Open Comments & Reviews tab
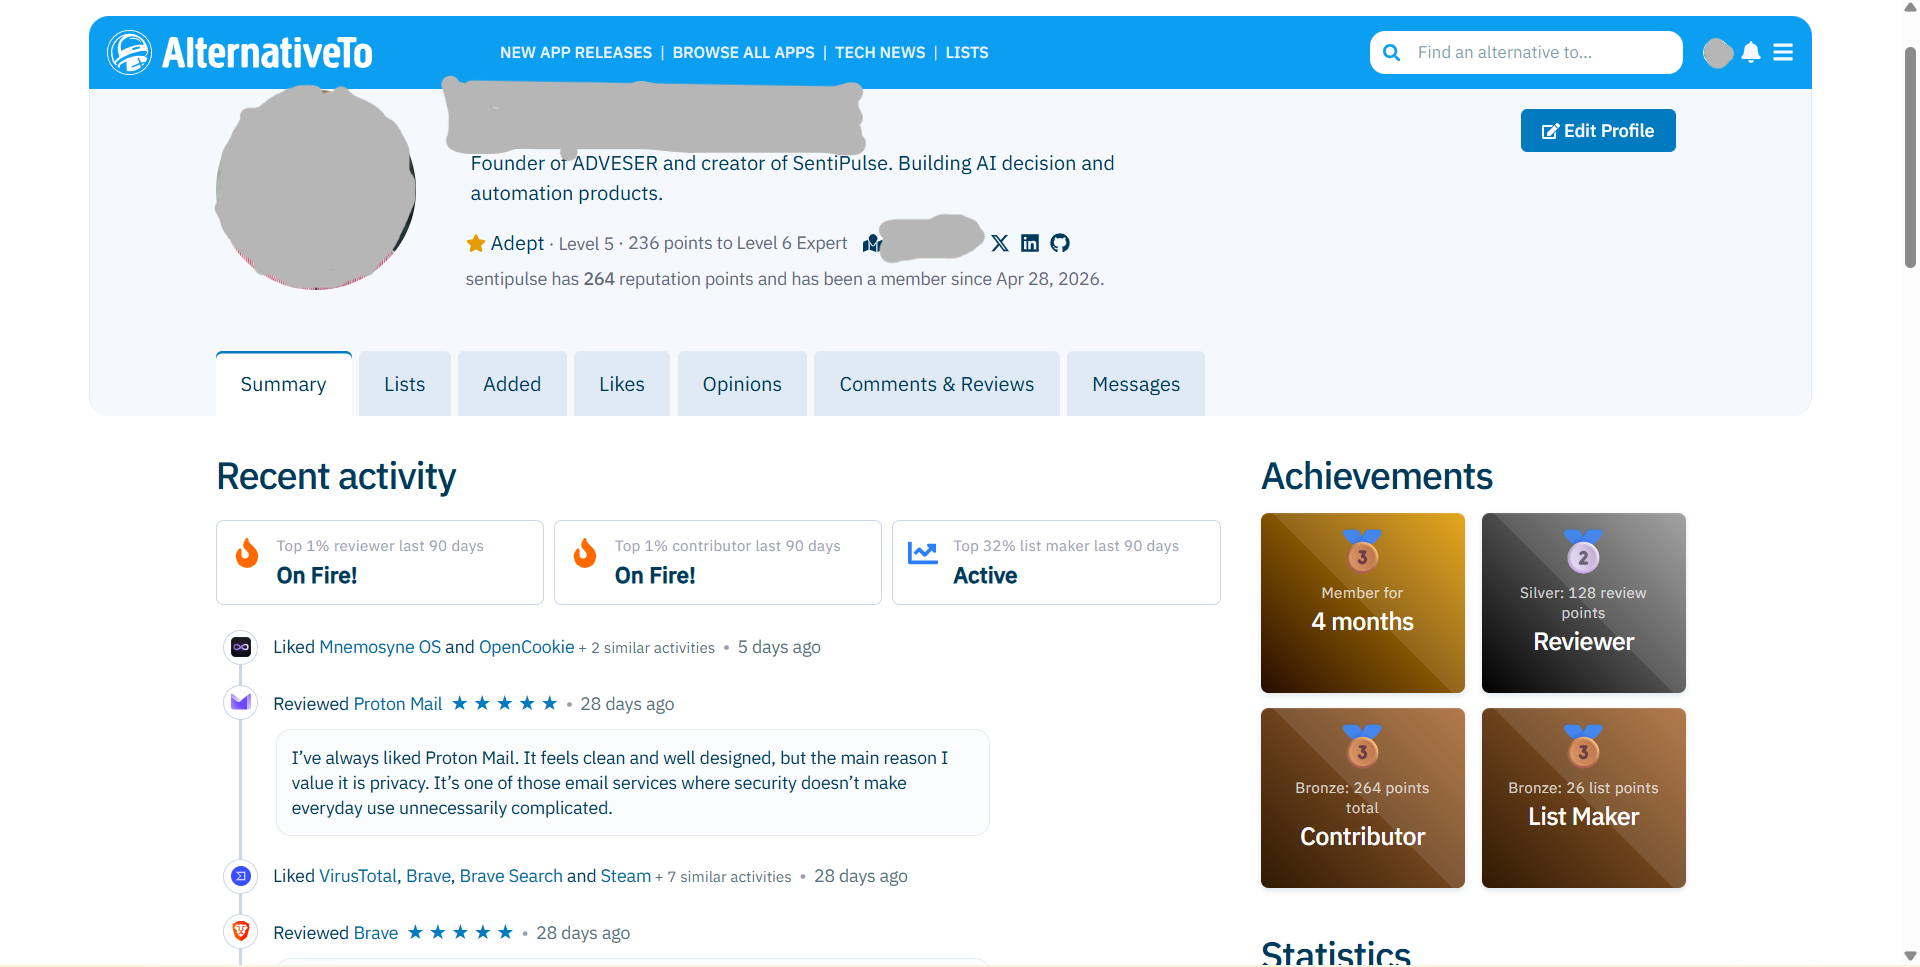The height and width of the screenshot is (967, 1920). pyautogui.click(x=937, y=384)
